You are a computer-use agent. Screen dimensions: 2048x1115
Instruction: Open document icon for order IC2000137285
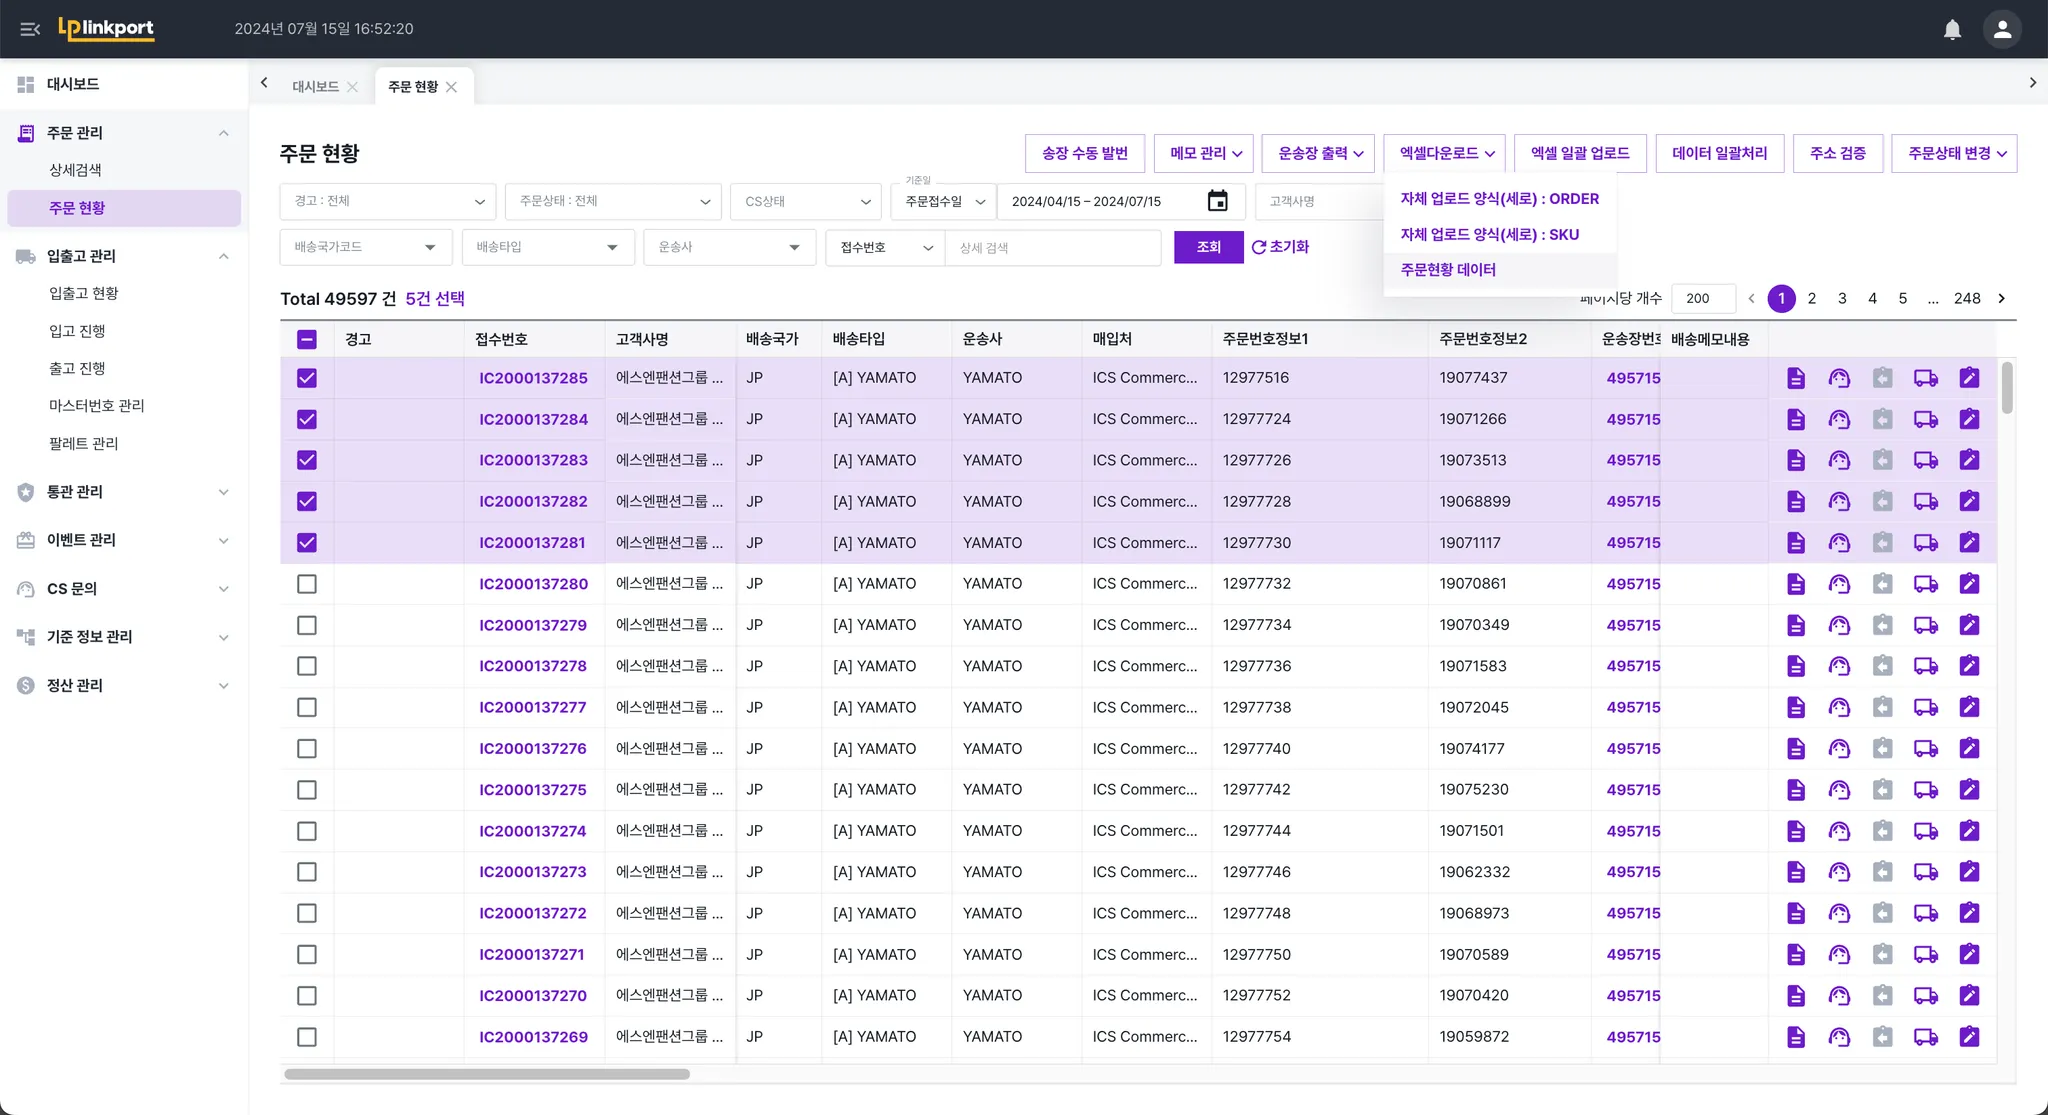(1796, 378)
